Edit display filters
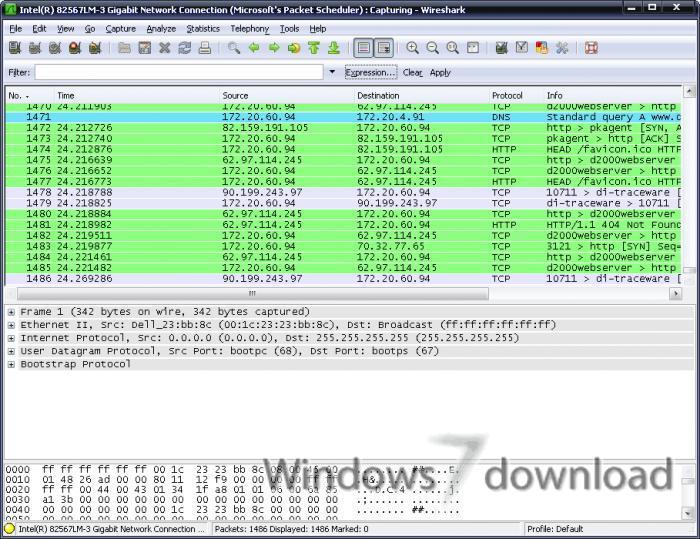This screenshot has height=539, width=700. (522, 48)
